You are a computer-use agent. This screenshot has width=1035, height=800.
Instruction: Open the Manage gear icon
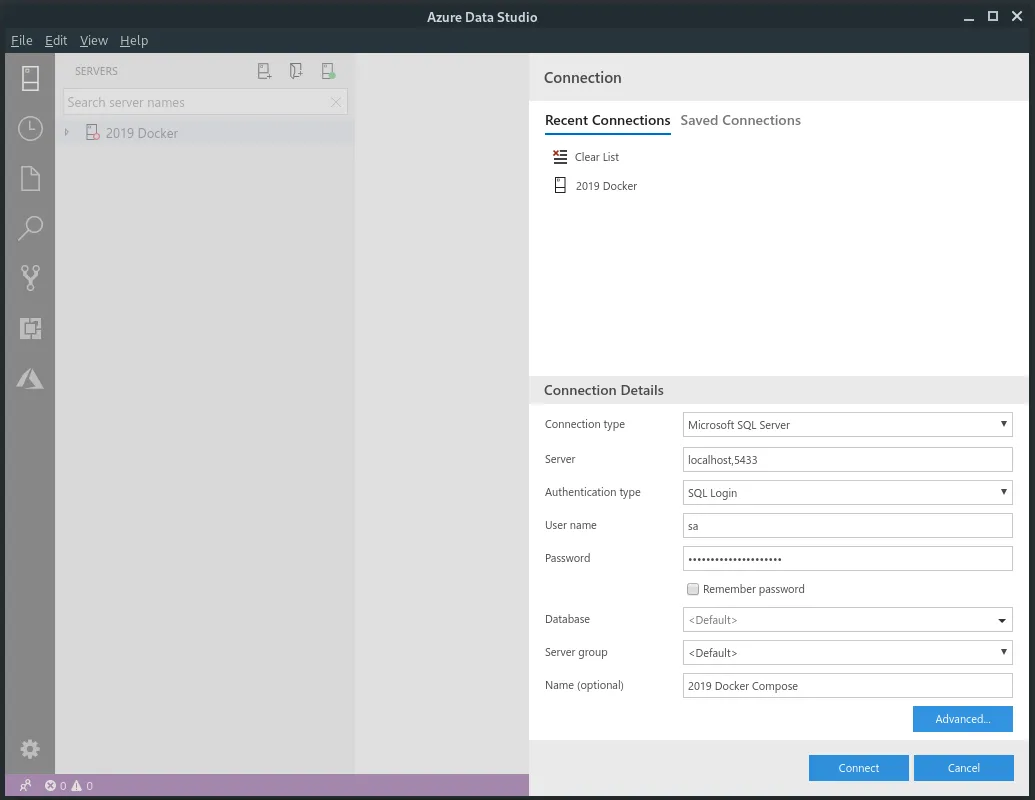(30, 749)
